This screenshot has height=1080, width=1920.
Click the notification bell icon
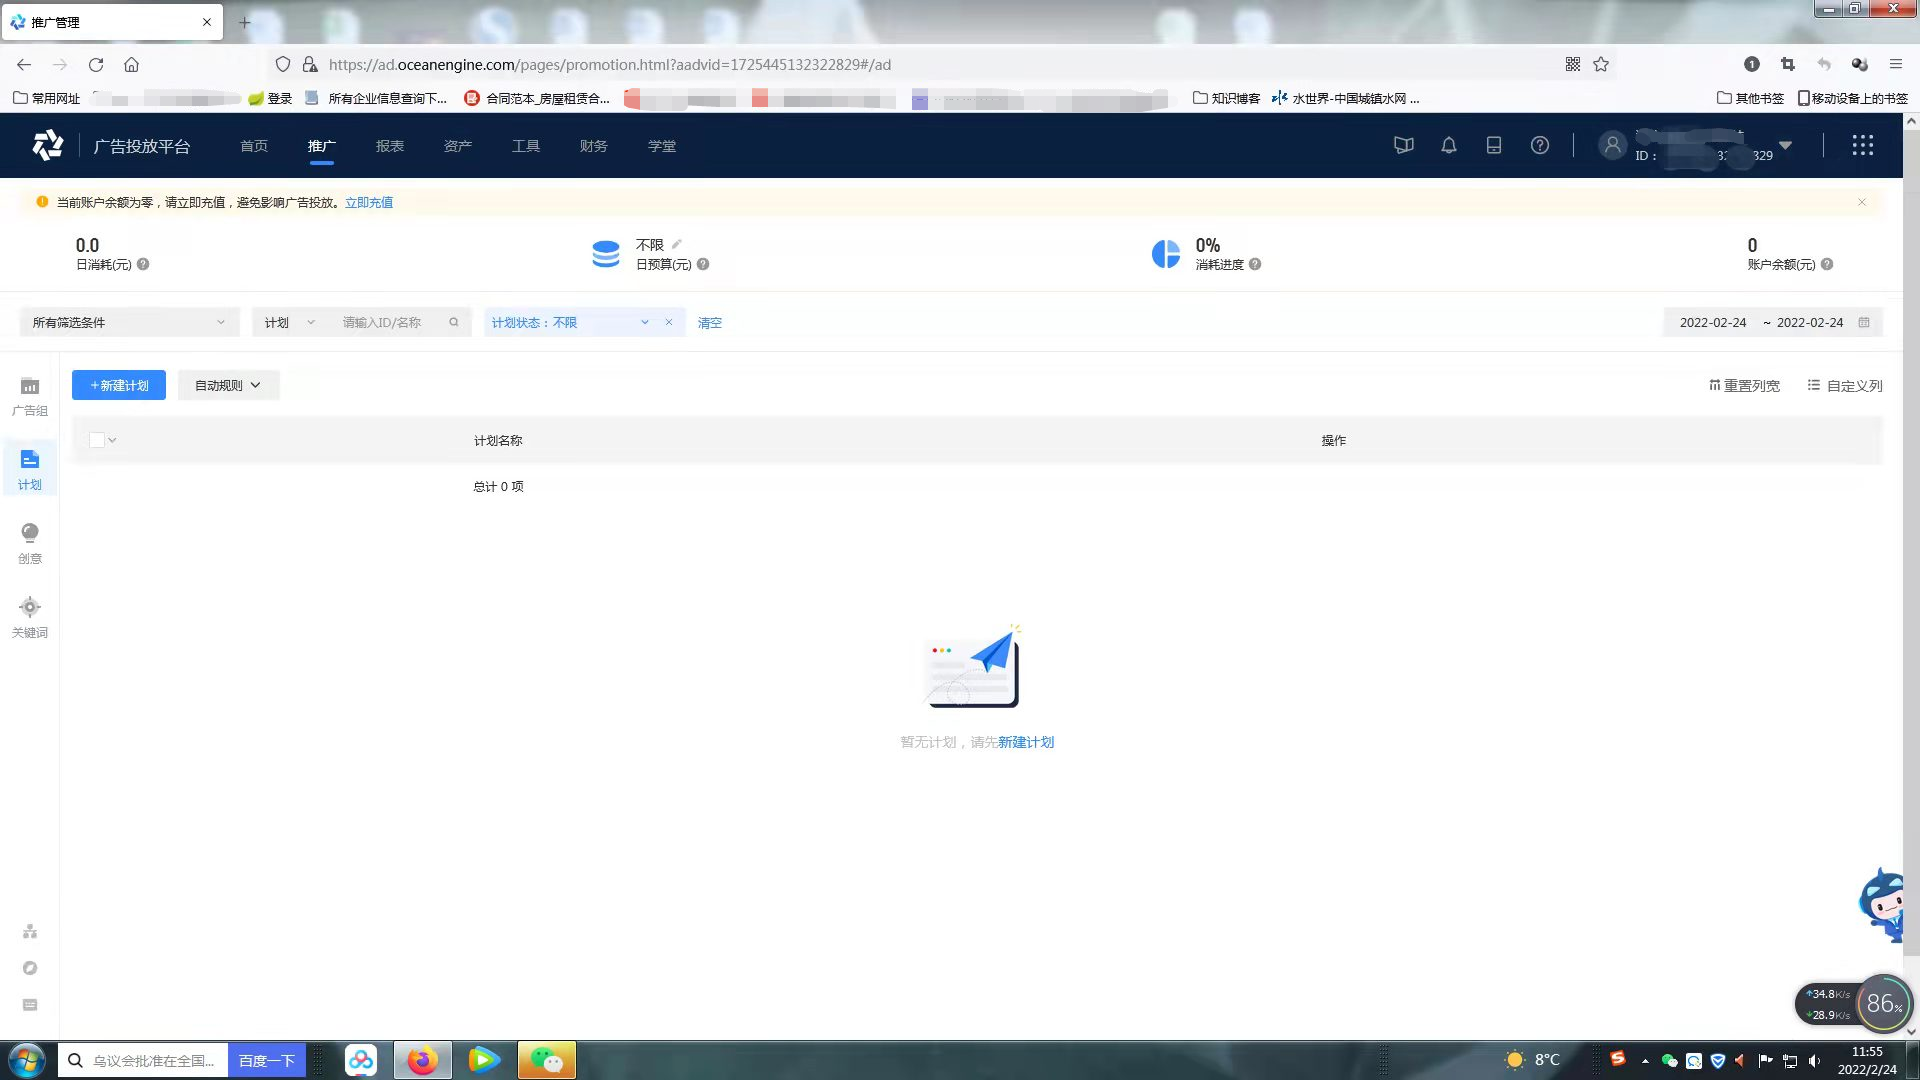(1449, 146)
